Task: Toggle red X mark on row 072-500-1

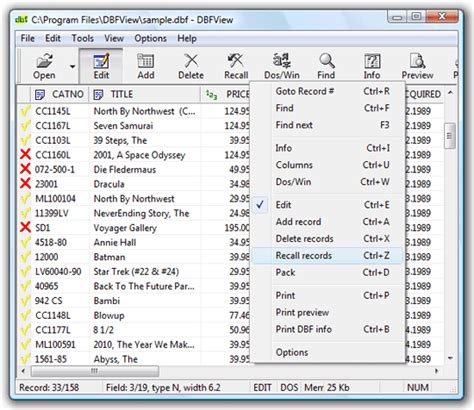Action: pyautogui.click(x=25, y=169)
